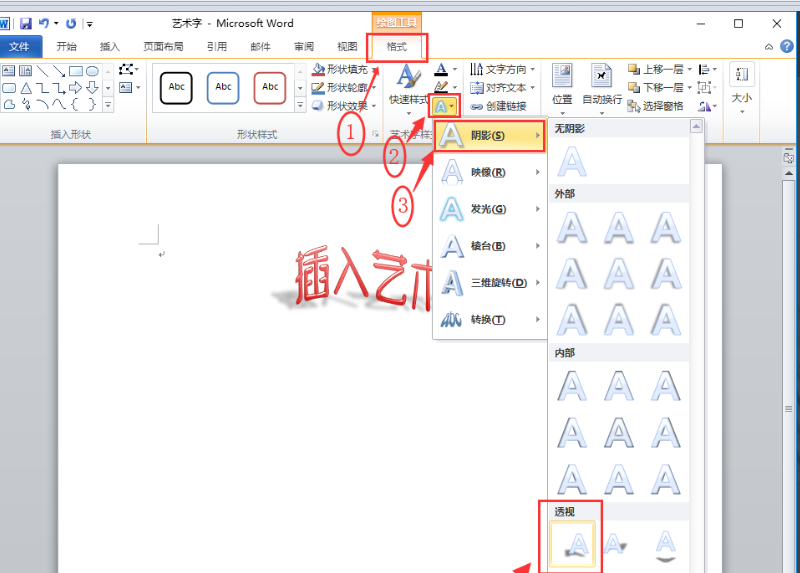This screenshot has height=573, width=800.
Task: Open the 发光(G) glow submenu
Action: click(489, 209)
